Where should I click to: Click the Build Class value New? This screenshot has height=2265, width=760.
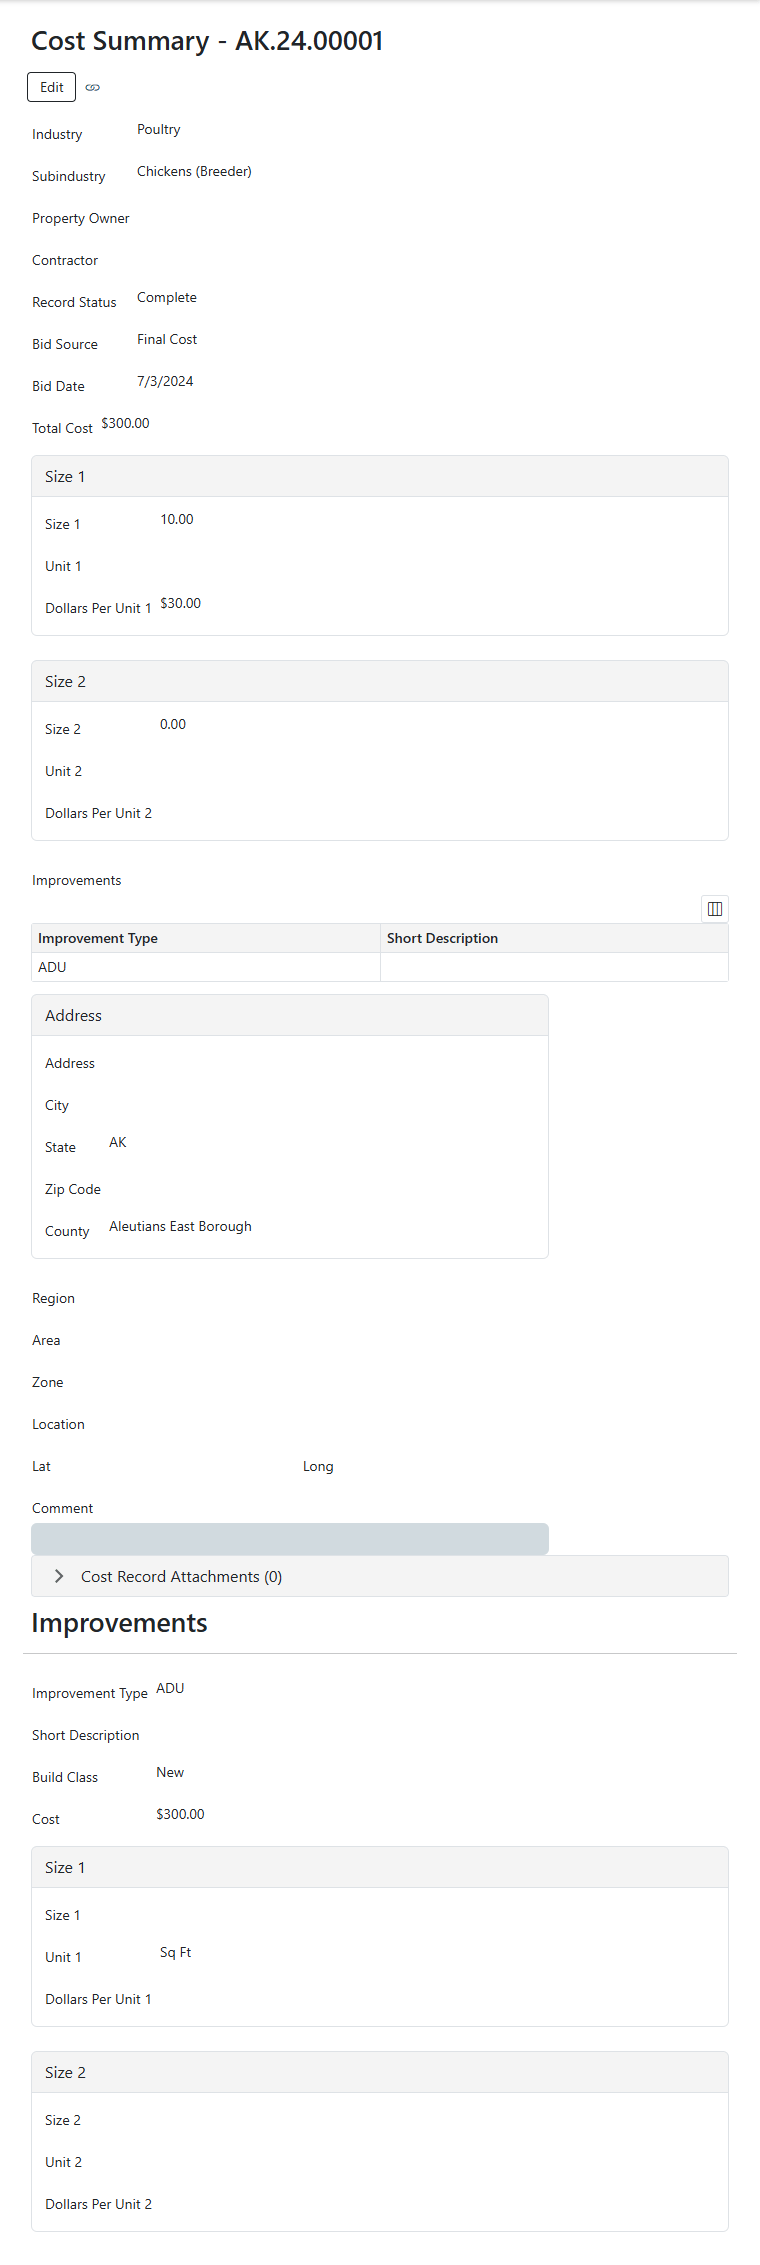click(x=170, y=1772)
